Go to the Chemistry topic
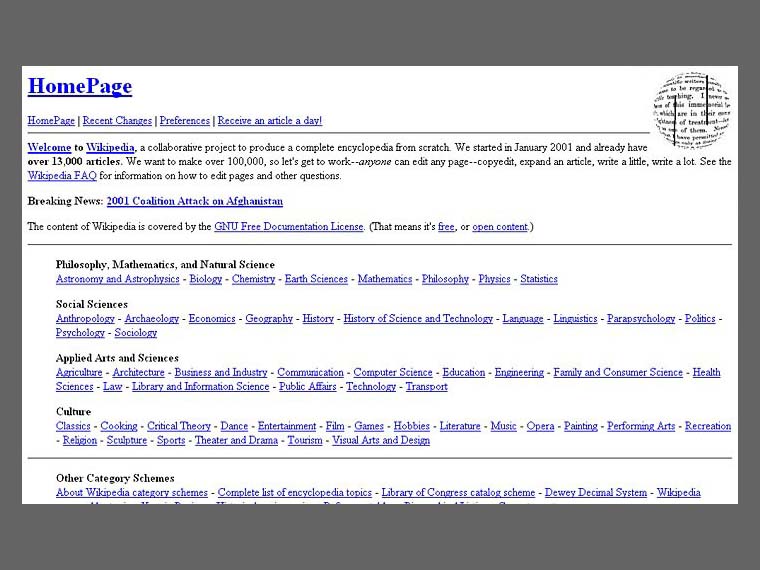760x570 pixels. click(x=253, y=279)
